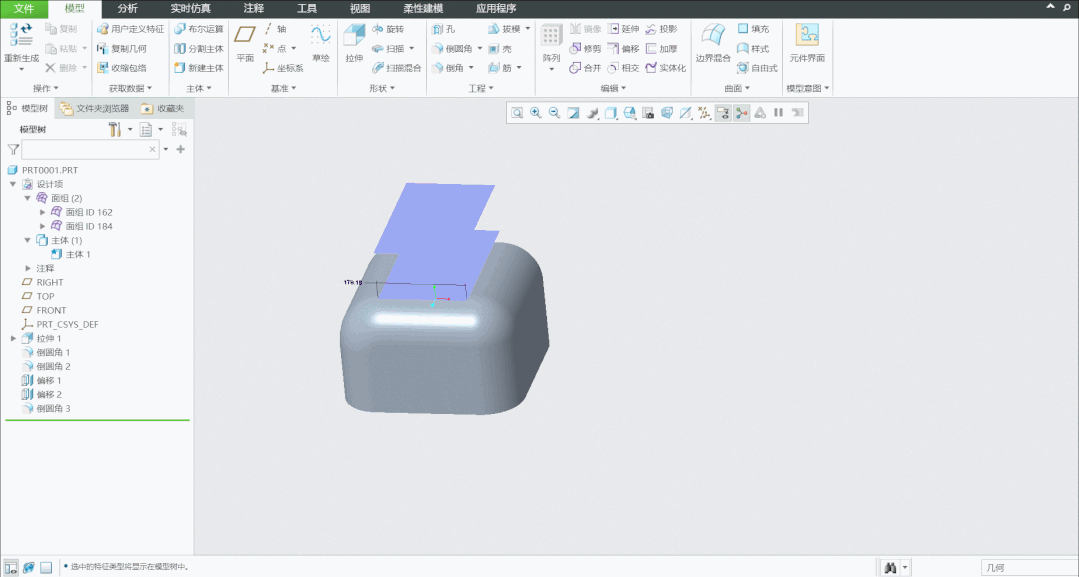
Task: Click the 实体化 solidify tool
Action: [x=665, y=67]
